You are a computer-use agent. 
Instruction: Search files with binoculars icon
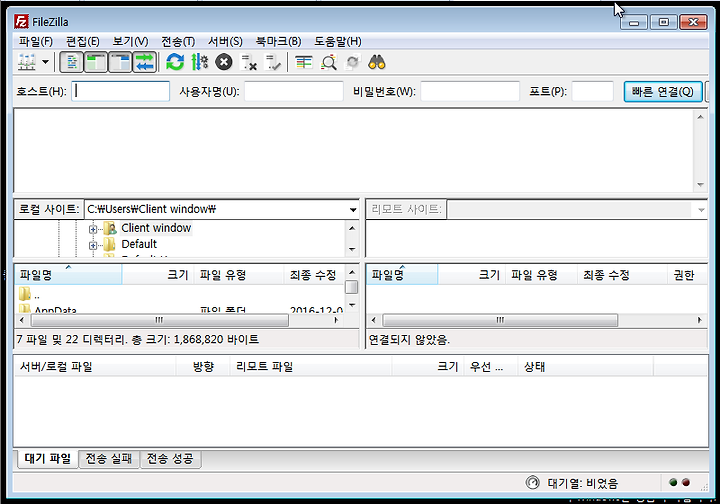pyautogui.click(x=377, y=62)
